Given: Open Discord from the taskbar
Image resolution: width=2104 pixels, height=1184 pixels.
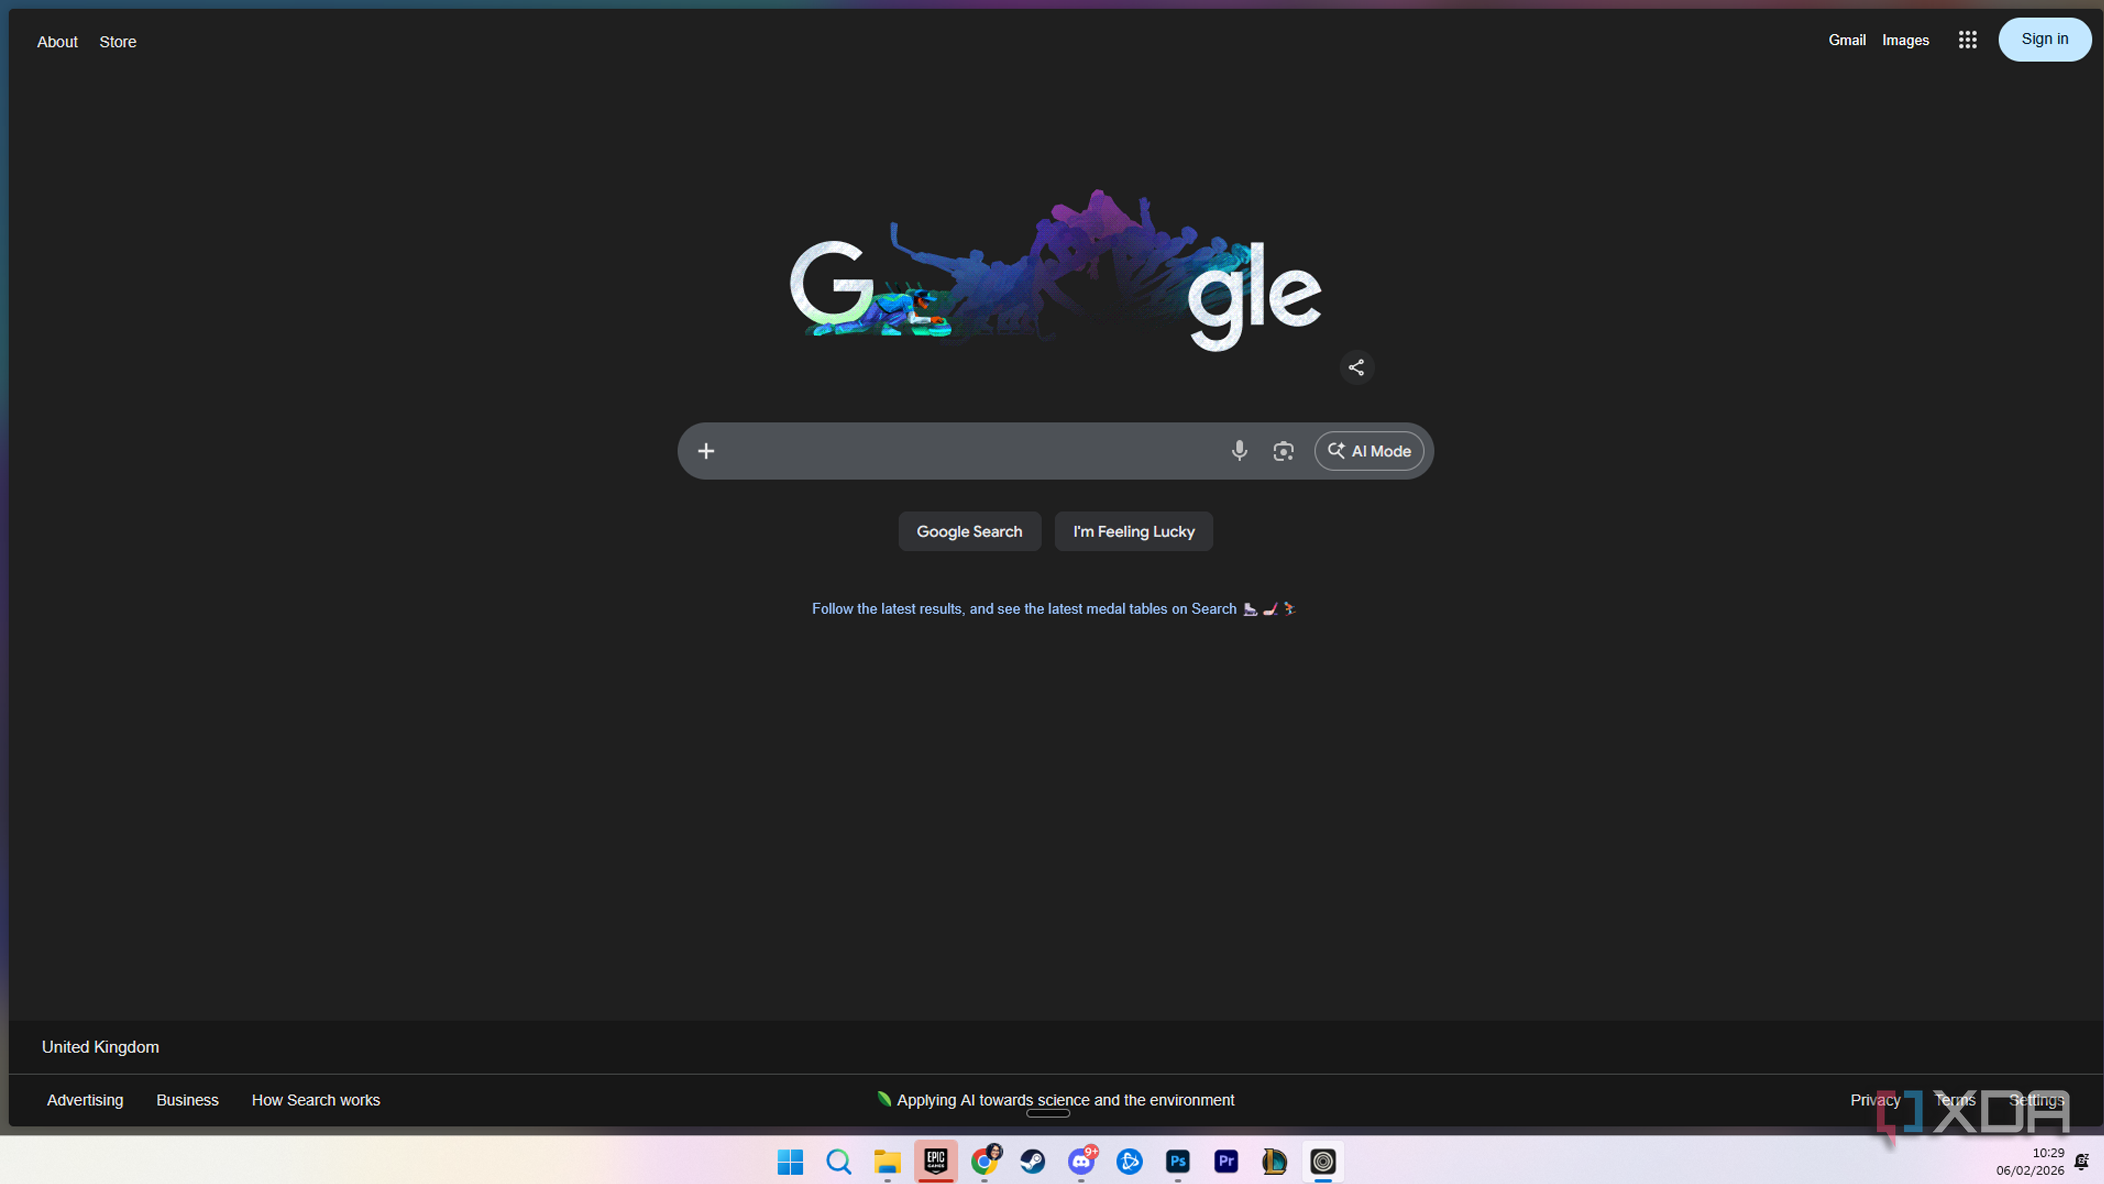Looking at the screenshot, I should point(1081,1161).
